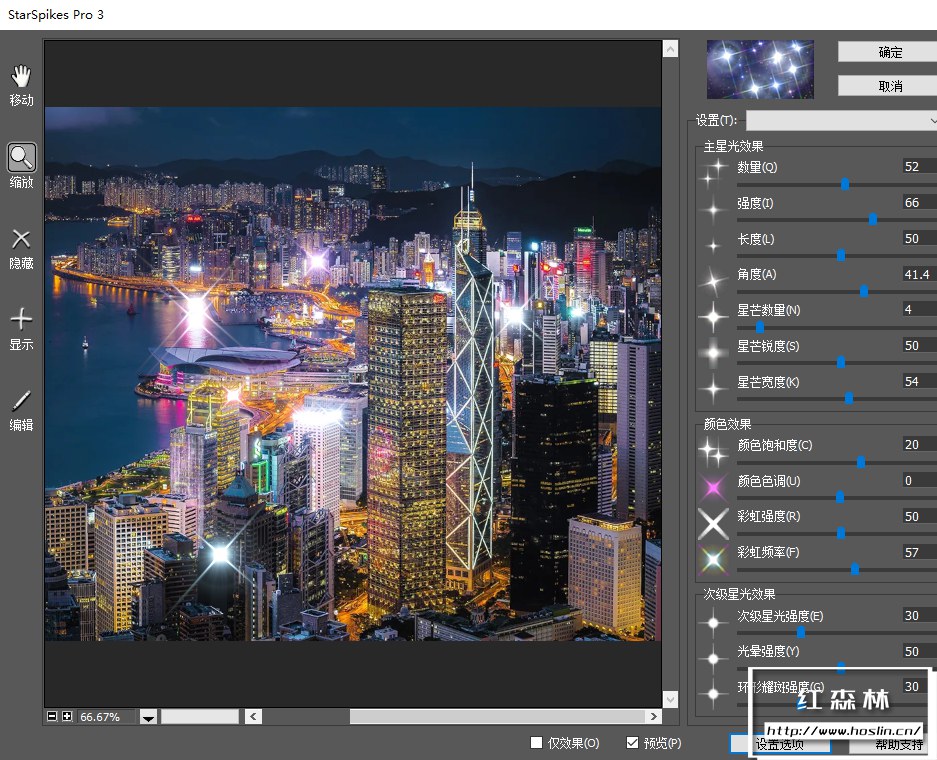Click the 颜色饱和度(C) slider handle
Viewport: 937px width, 760px height.
[861, 462]
